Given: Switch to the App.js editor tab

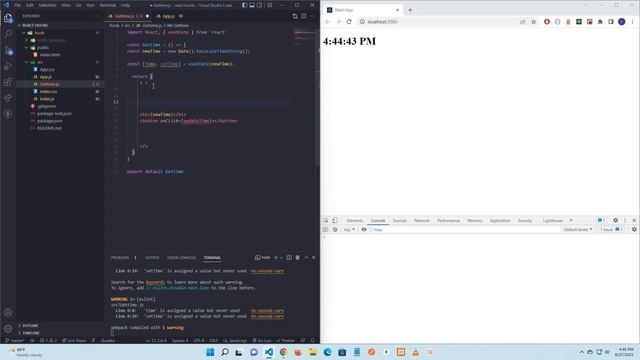Looking at the screenshot, I should point(169,16).
